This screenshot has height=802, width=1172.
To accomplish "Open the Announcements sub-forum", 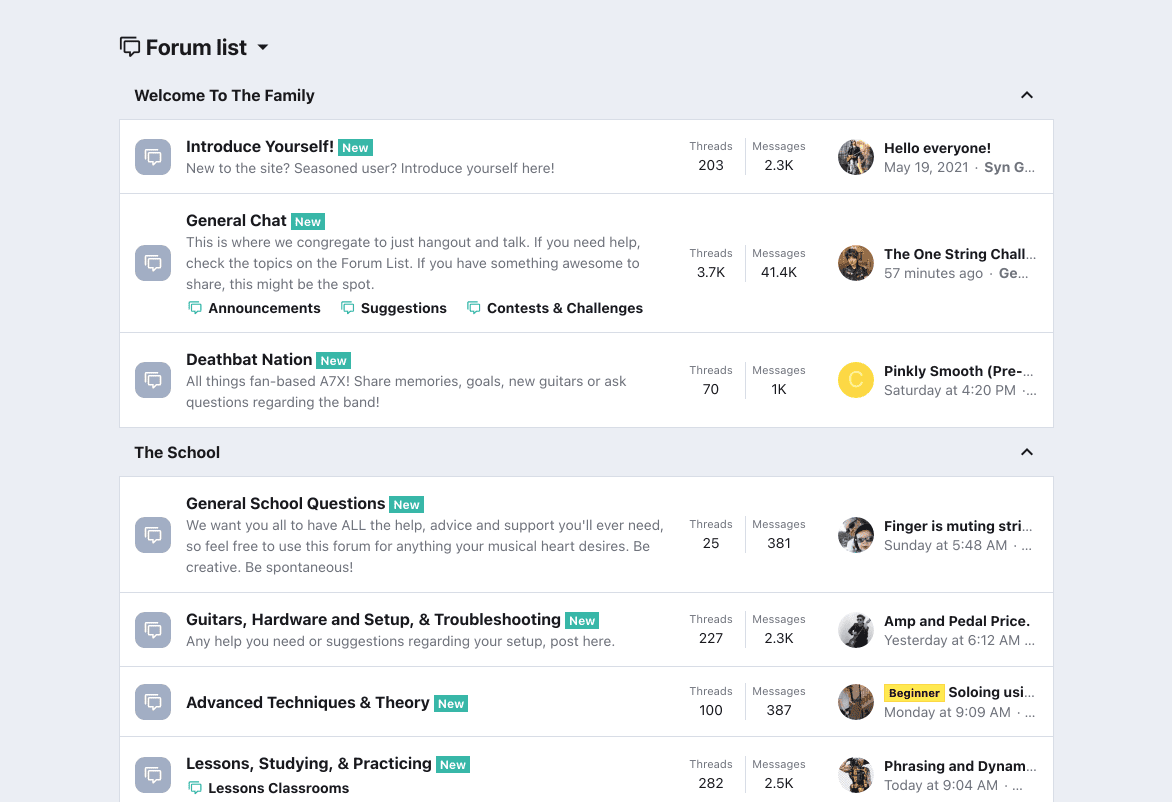I will [x=264, y=308].
